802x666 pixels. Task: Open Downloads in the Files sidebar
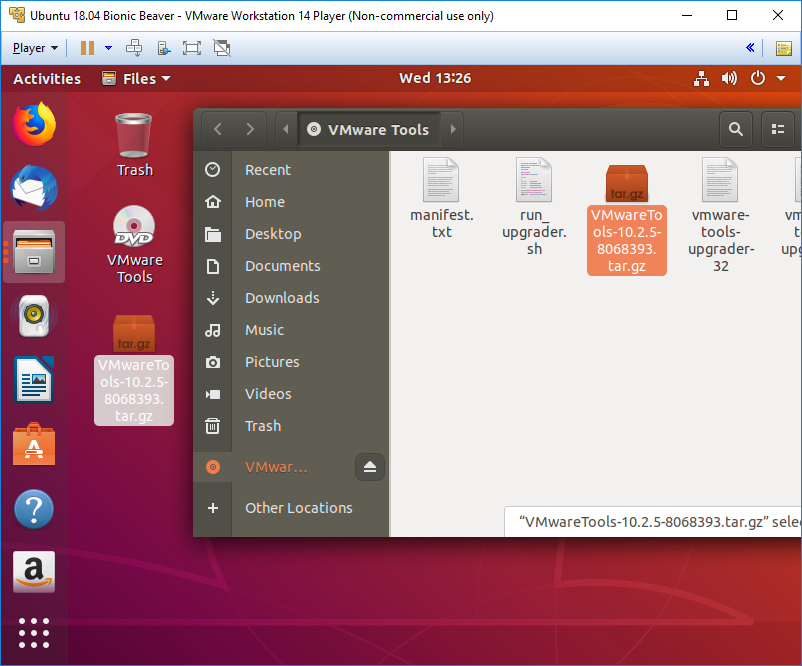coord(291,298)
